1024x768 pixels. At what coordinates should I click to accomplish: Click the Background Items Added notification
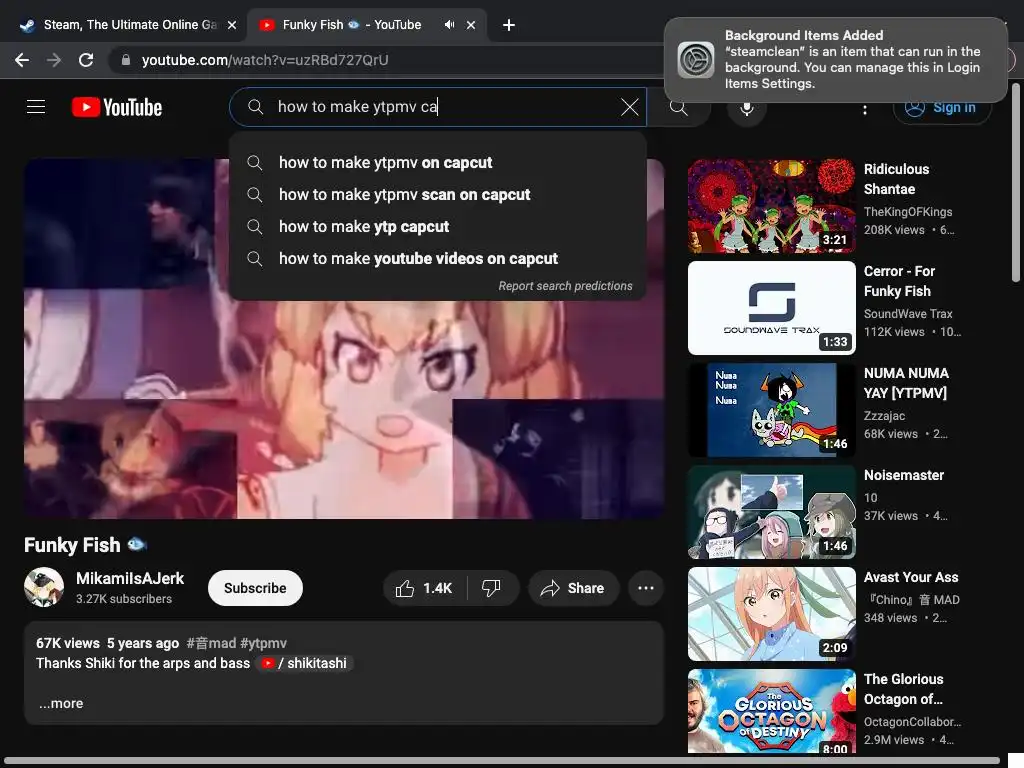click(836, 59)
